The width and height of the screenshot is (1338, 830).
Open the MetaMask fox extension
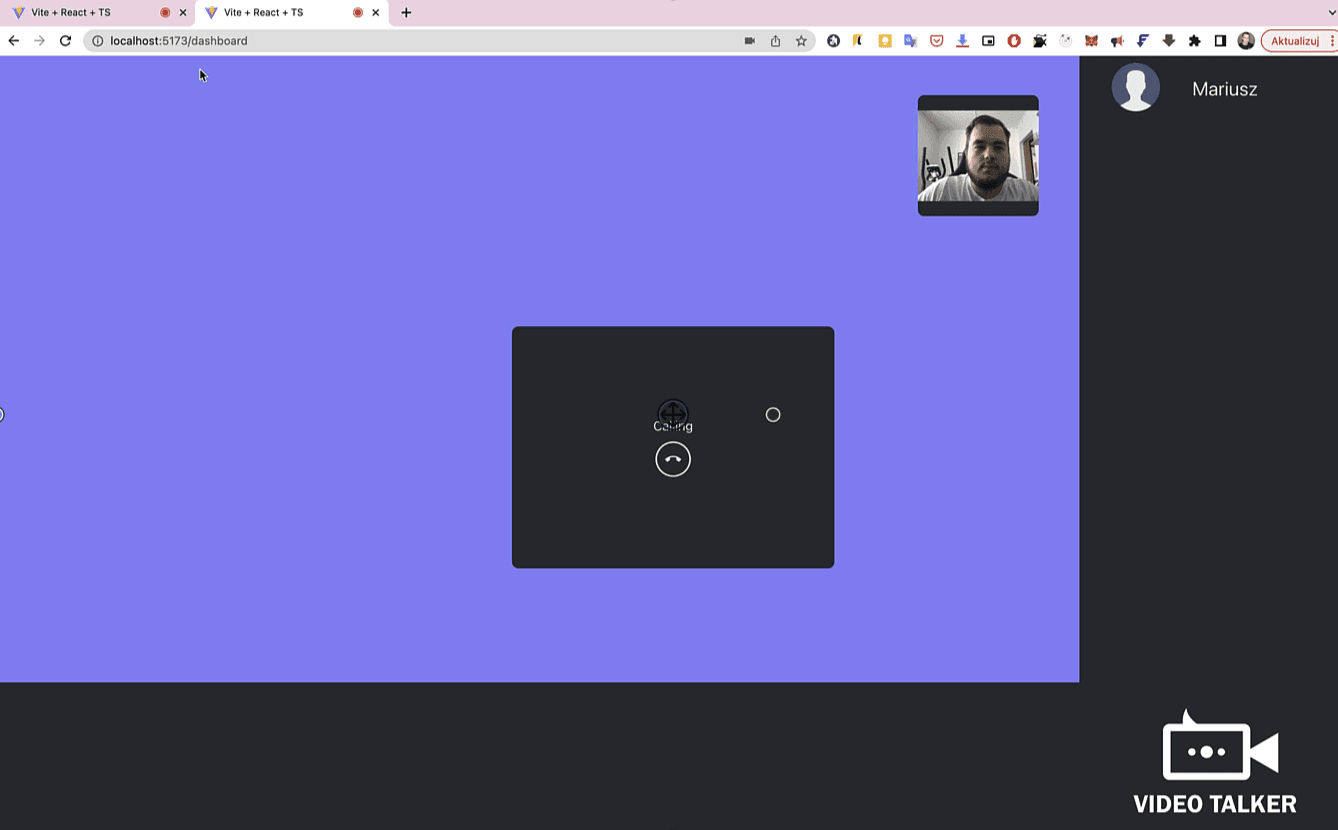click(1091, 41)
